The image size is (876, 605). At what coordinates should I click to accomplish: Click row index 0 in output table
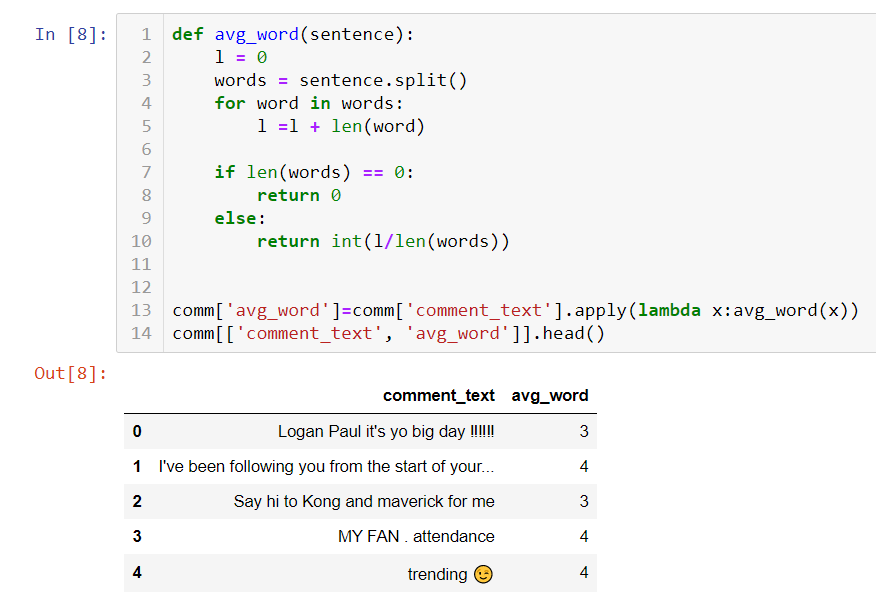coord(137,432)
